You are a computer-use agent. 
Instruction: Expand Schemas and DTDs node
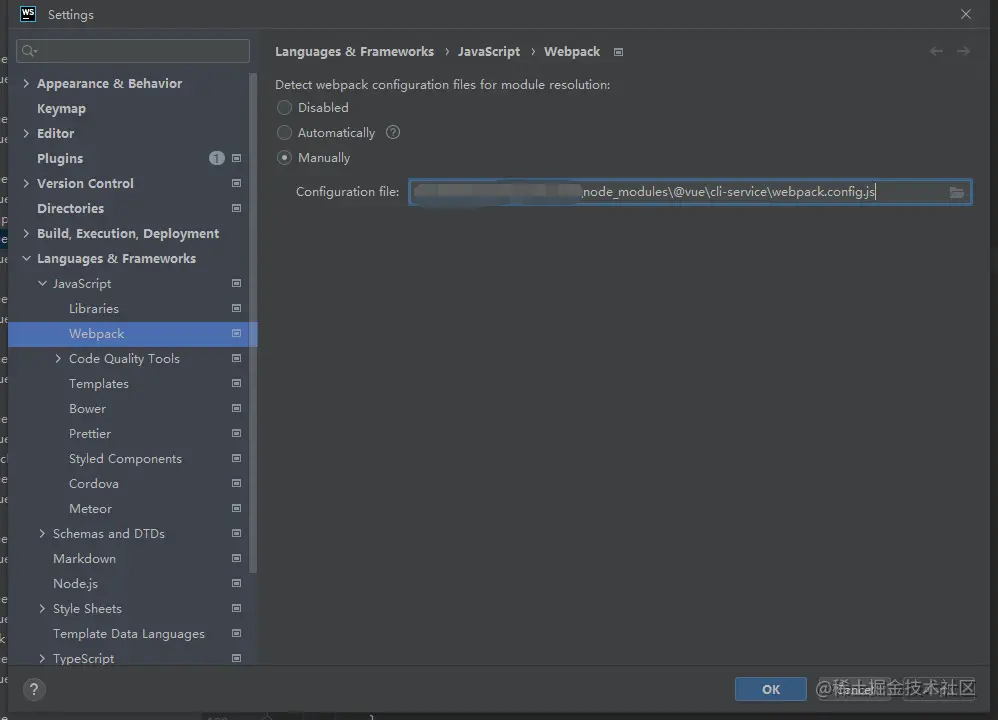click(x=42, y=533)
